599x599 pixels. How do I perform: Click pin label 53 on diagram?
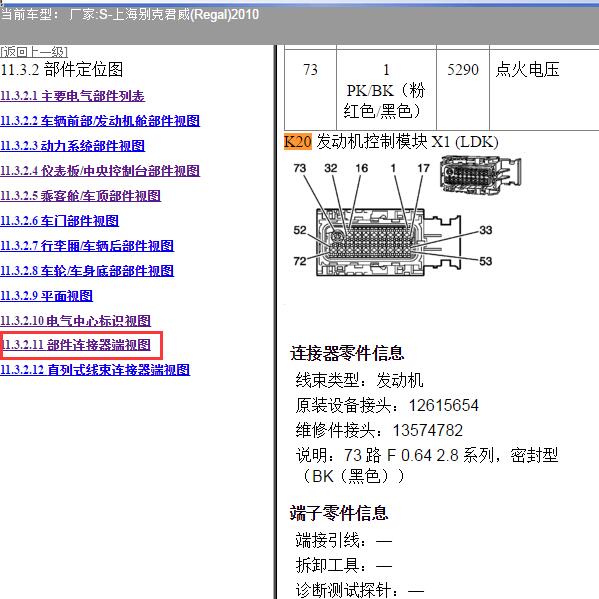tap(486, 261)
